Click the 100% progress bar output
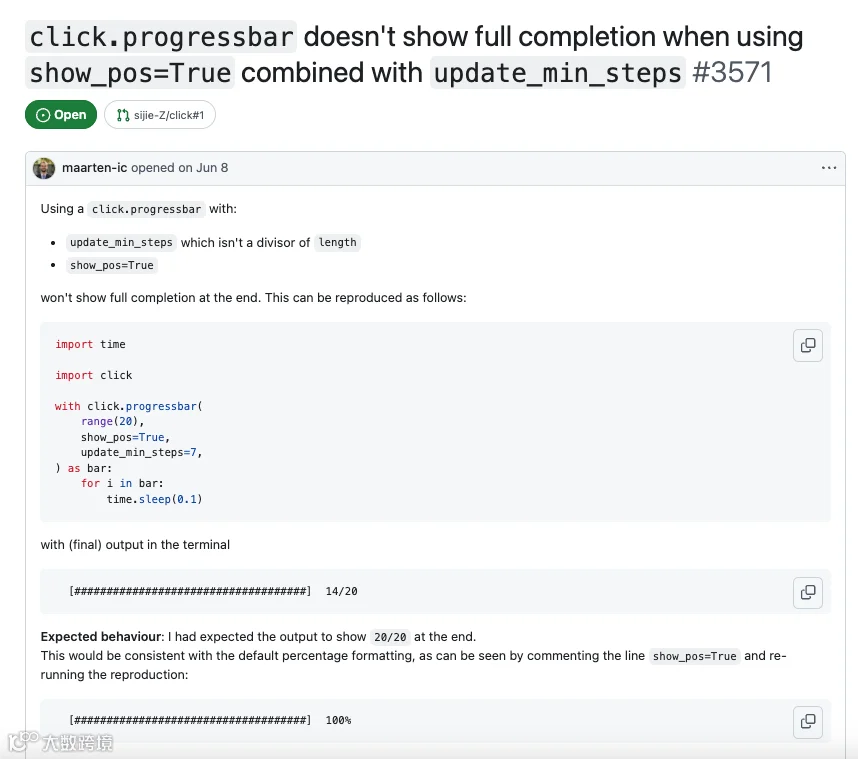 tap(210, 721)
